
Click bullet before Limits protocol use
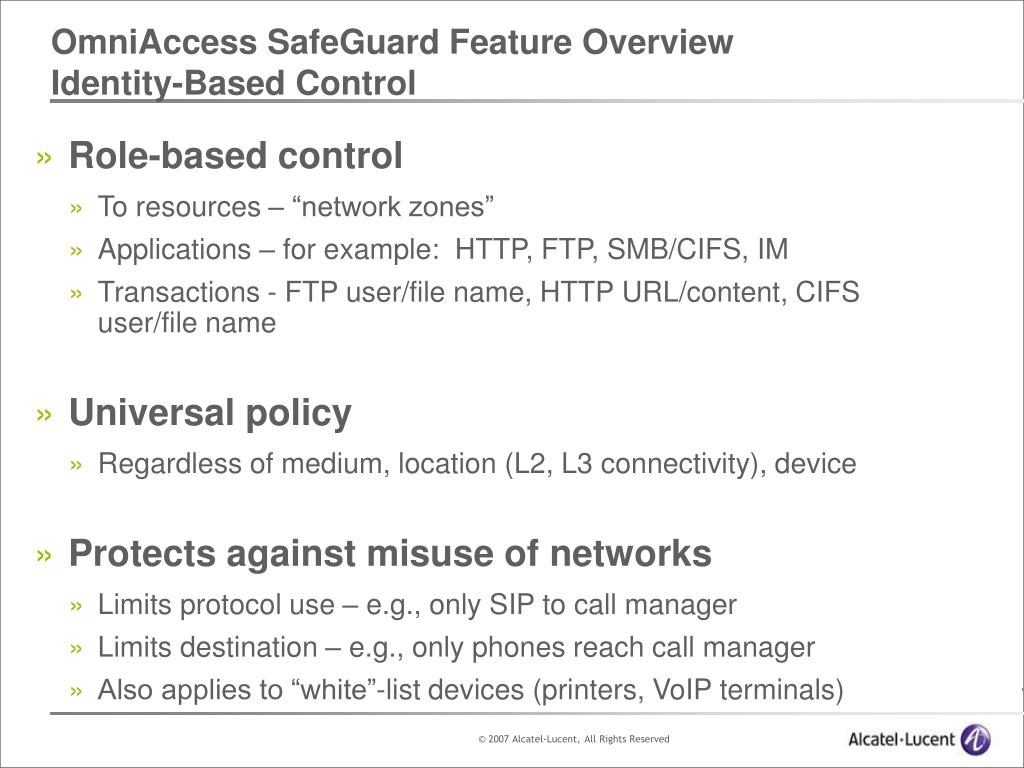[76, 606]
